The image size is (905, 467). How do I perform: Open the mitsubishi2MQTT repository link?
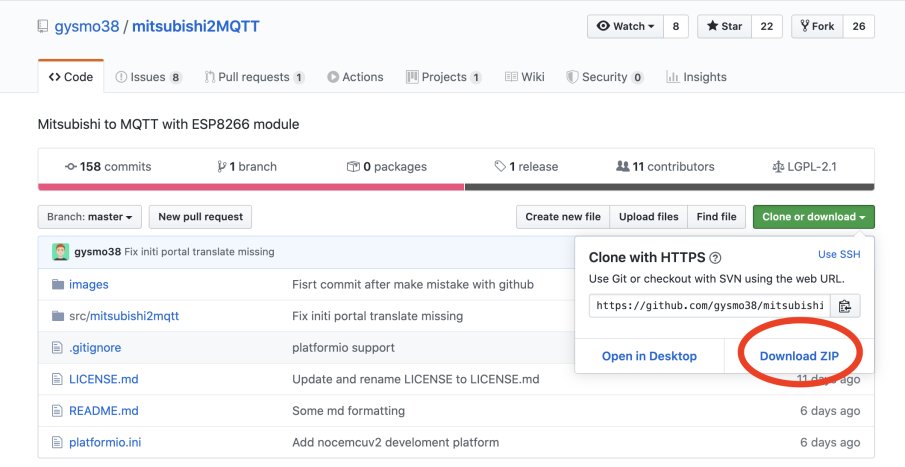[196, 27]
